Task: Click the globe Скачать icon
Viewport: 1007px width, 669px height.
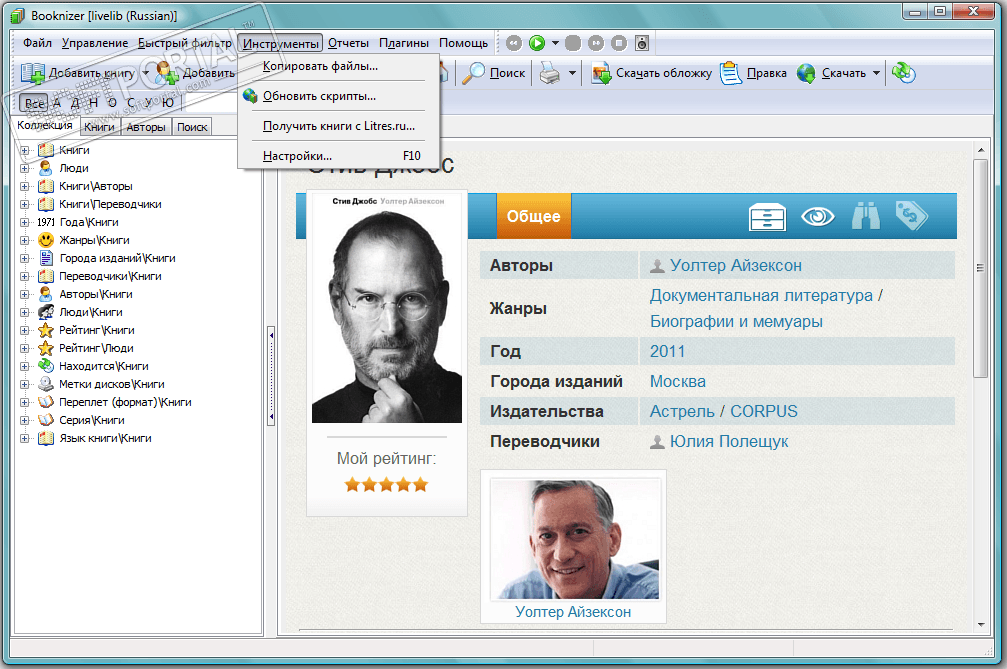Action: [x=806, y=73]
